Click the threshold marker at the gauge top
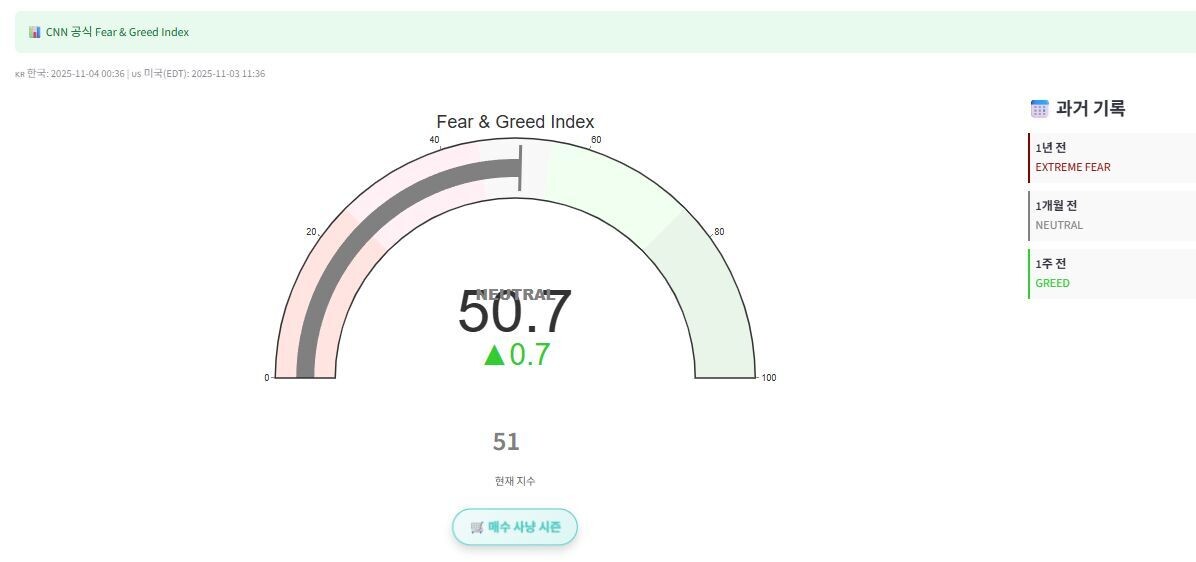 pos(520,167)
